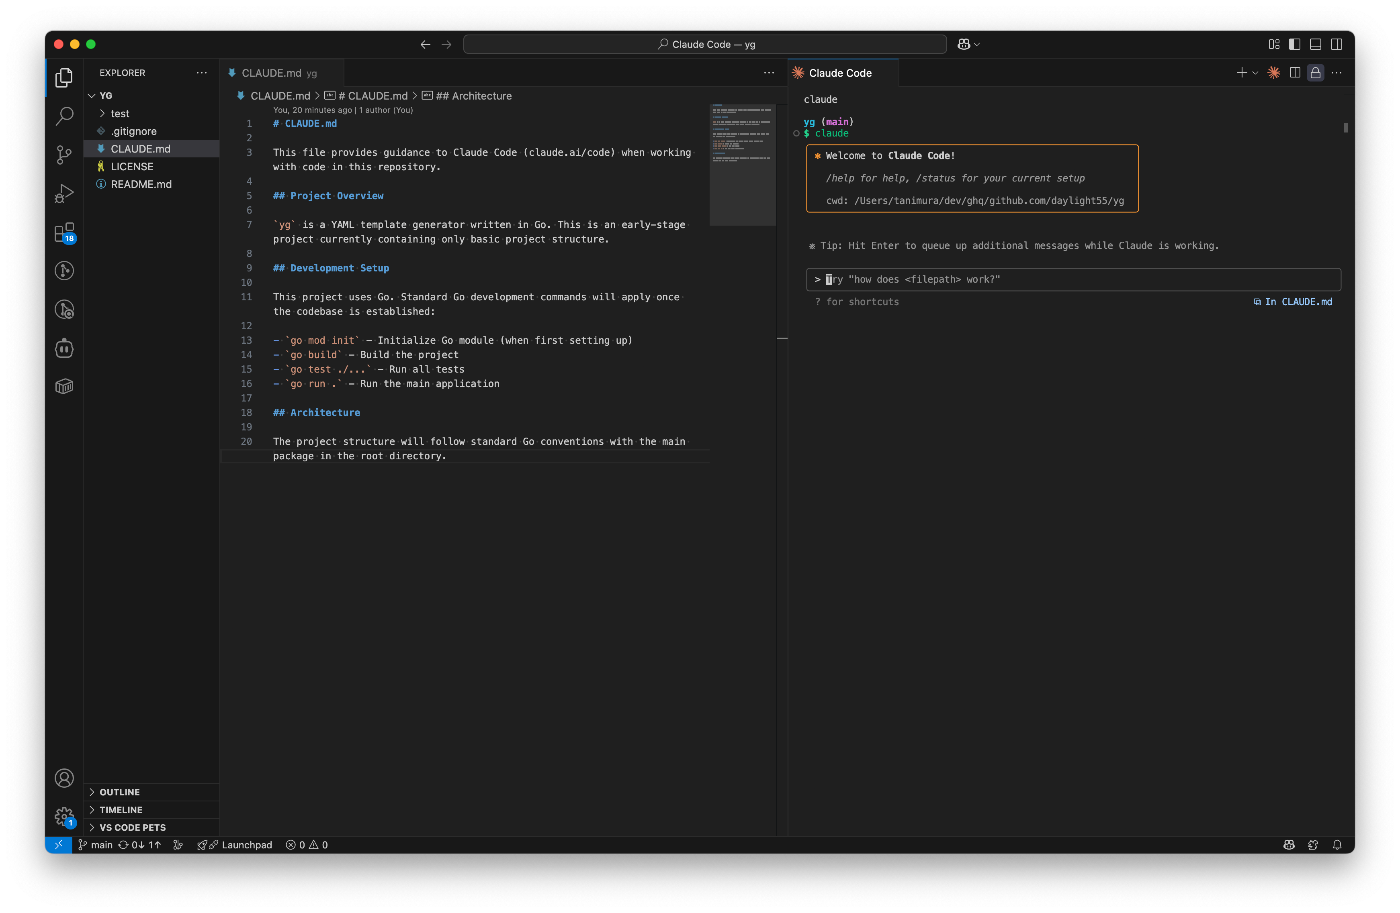
Task: Click the # CLAUDE.md heading breadcrumb
Action: point(366,96)
